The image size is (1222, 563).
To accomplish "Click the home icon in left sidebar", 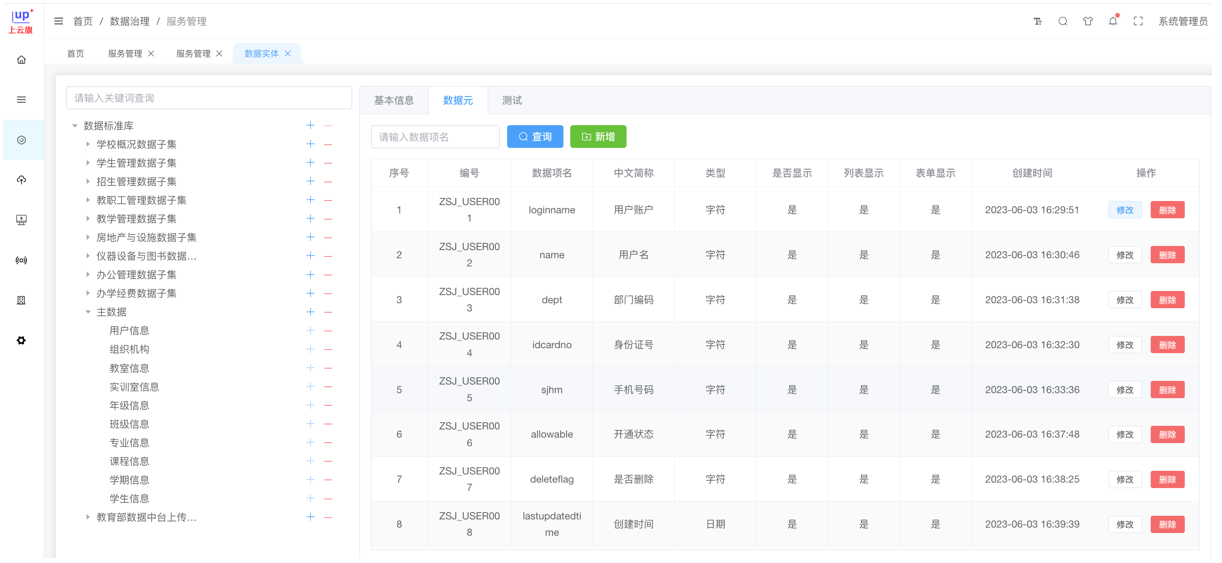I will [x=21, y=60].
